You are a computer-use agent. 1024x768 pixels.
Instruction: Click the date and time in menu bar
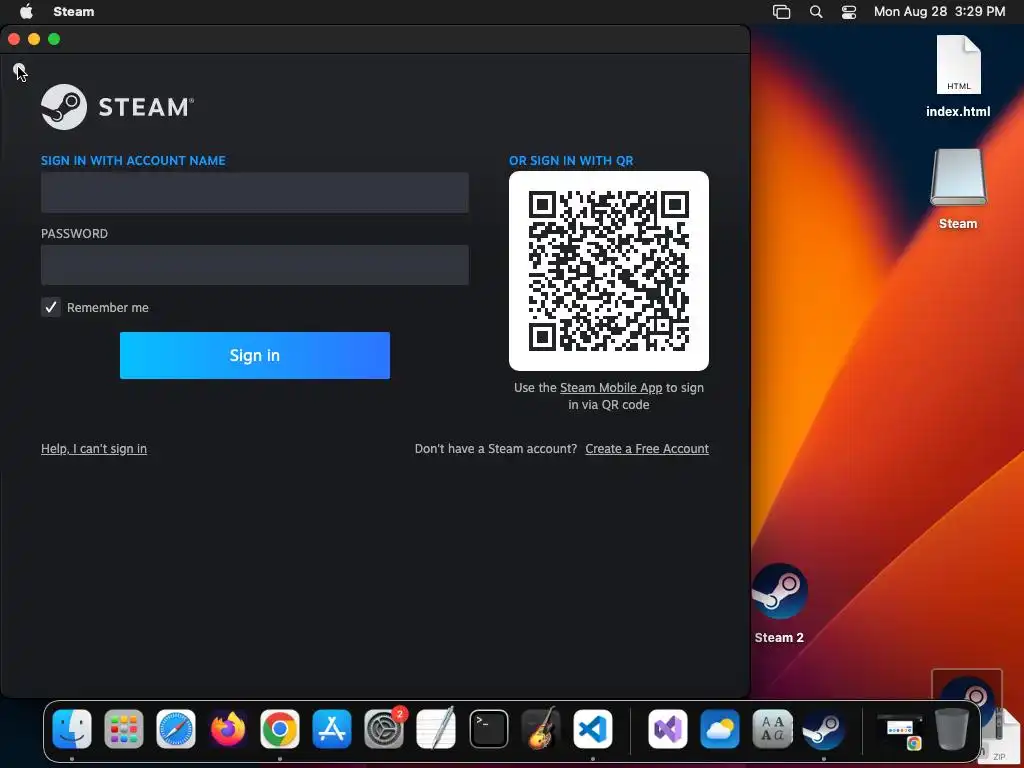pyautogui.click(x=939, y=12)
